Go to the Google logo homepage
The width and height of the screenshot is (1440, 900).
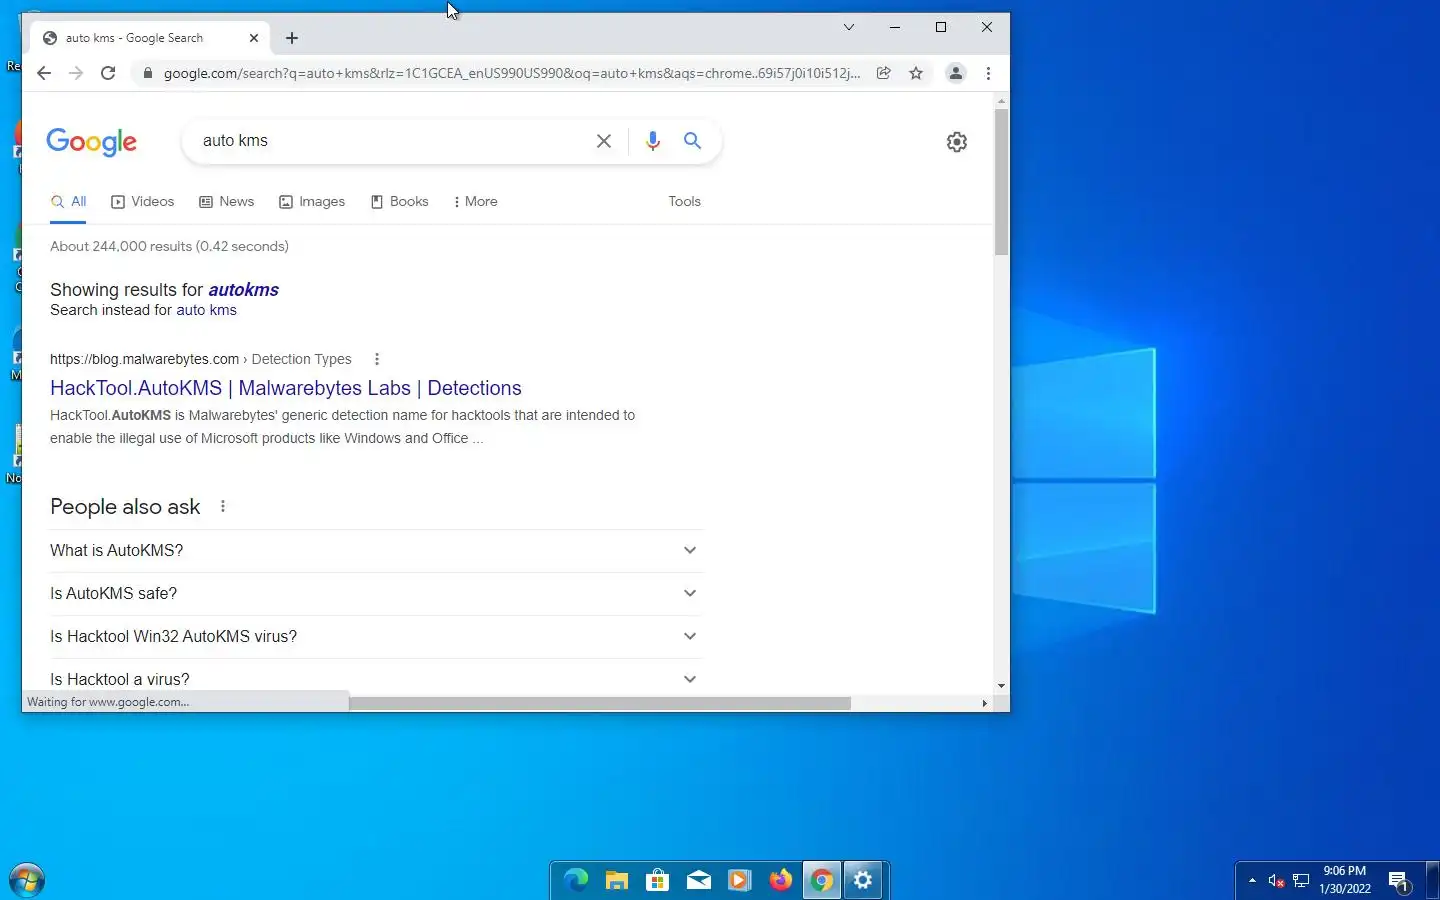[x=92, y=142]
